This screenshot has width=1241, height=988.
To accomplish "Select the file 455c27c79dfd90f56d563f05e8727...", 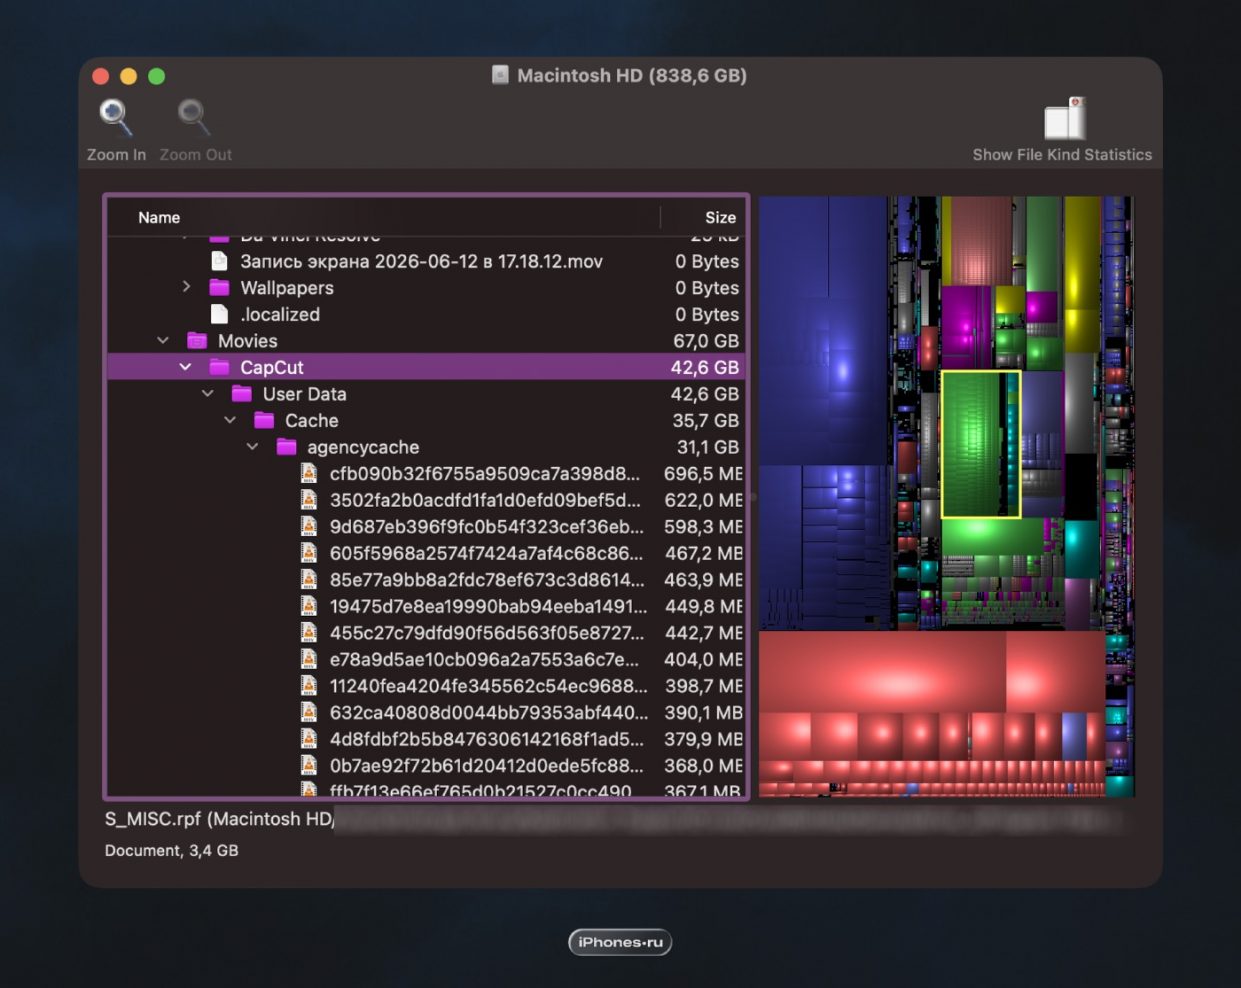I will 487,633.
